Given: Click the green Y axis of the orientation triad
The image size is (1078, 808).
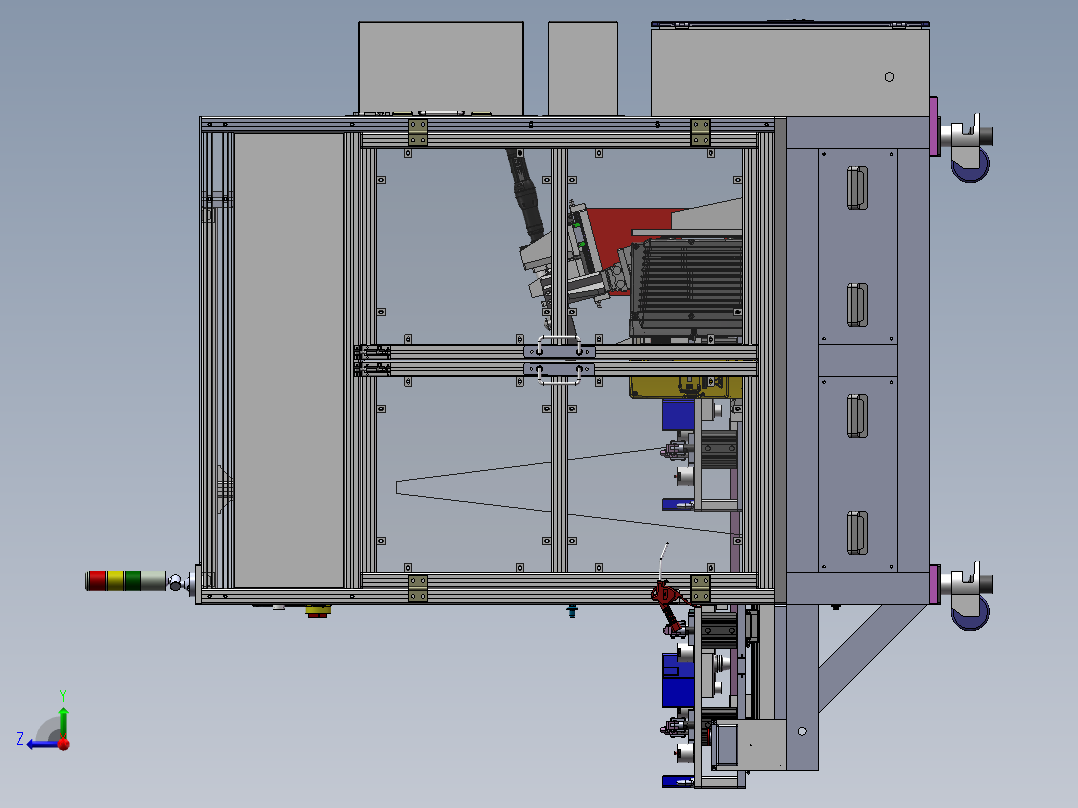Looking at the screenshot, I should coord(63,719).
